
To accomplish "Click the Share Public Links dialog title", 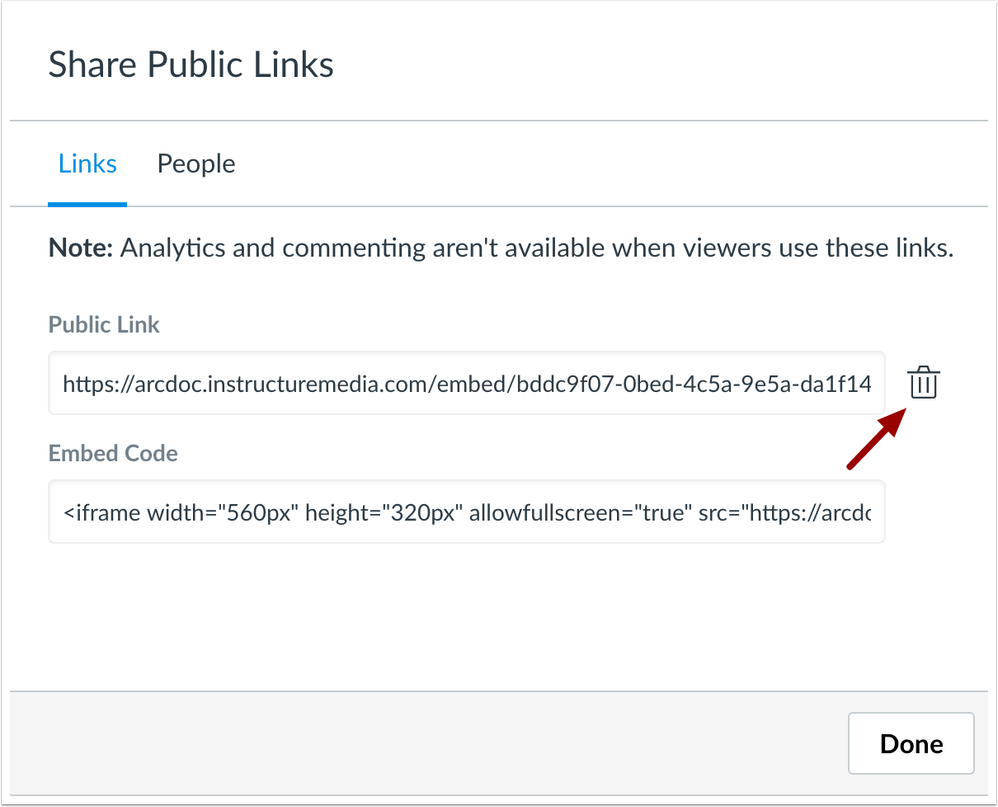I will 190,63.
